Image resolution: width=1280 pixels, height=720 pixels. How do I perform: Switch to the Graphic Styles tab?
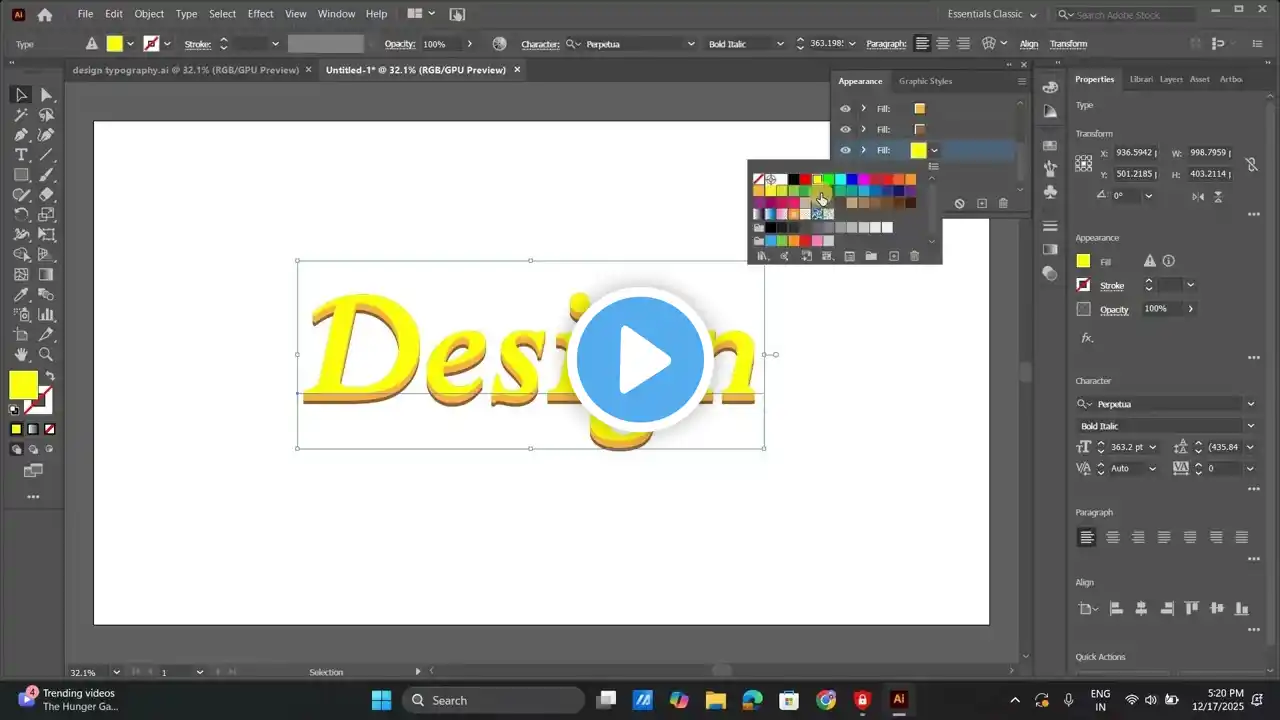coord(925,81)
